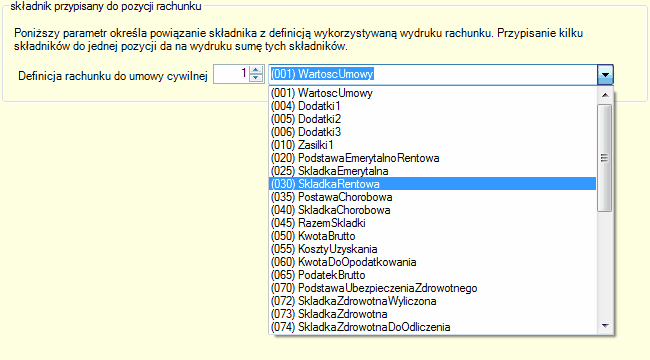
Task: Click the list scrollbar down arrow
Action: point(605,326)
